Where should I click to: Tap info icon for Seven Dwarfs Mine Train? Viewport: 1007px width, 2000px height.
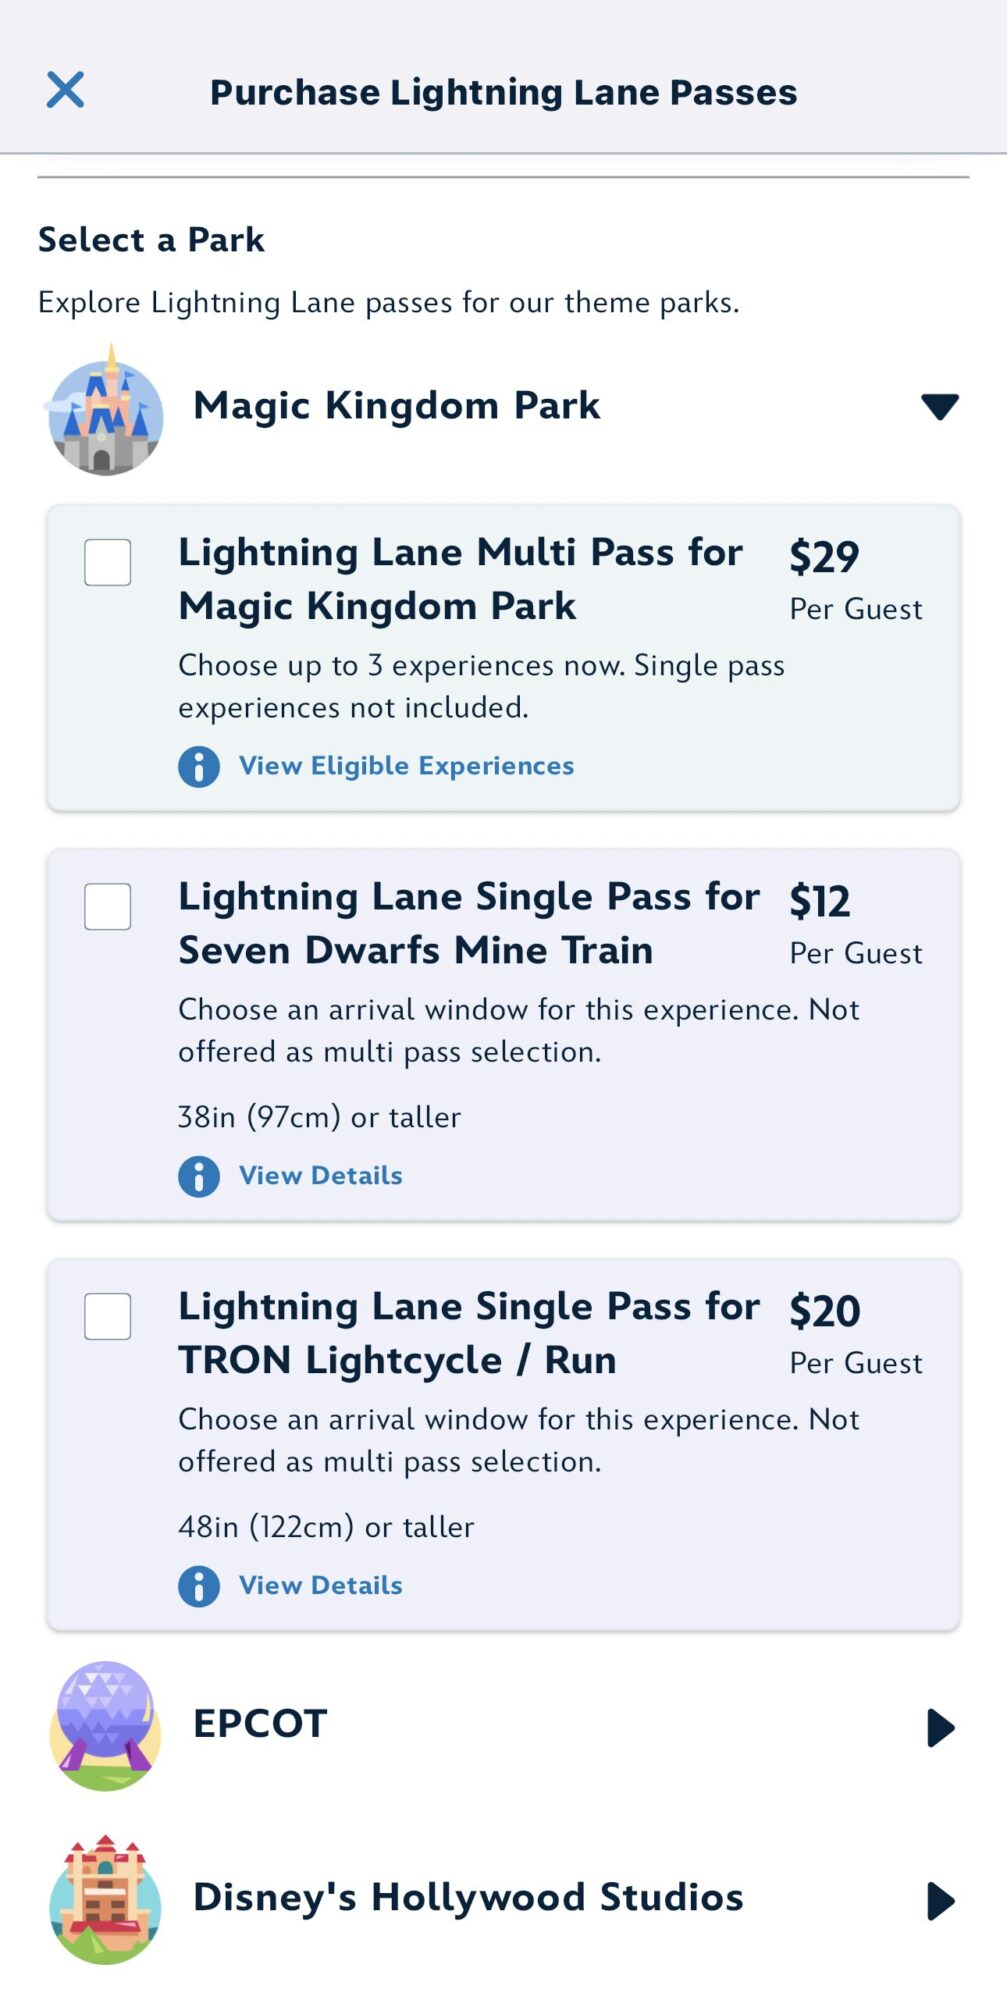199,1176
